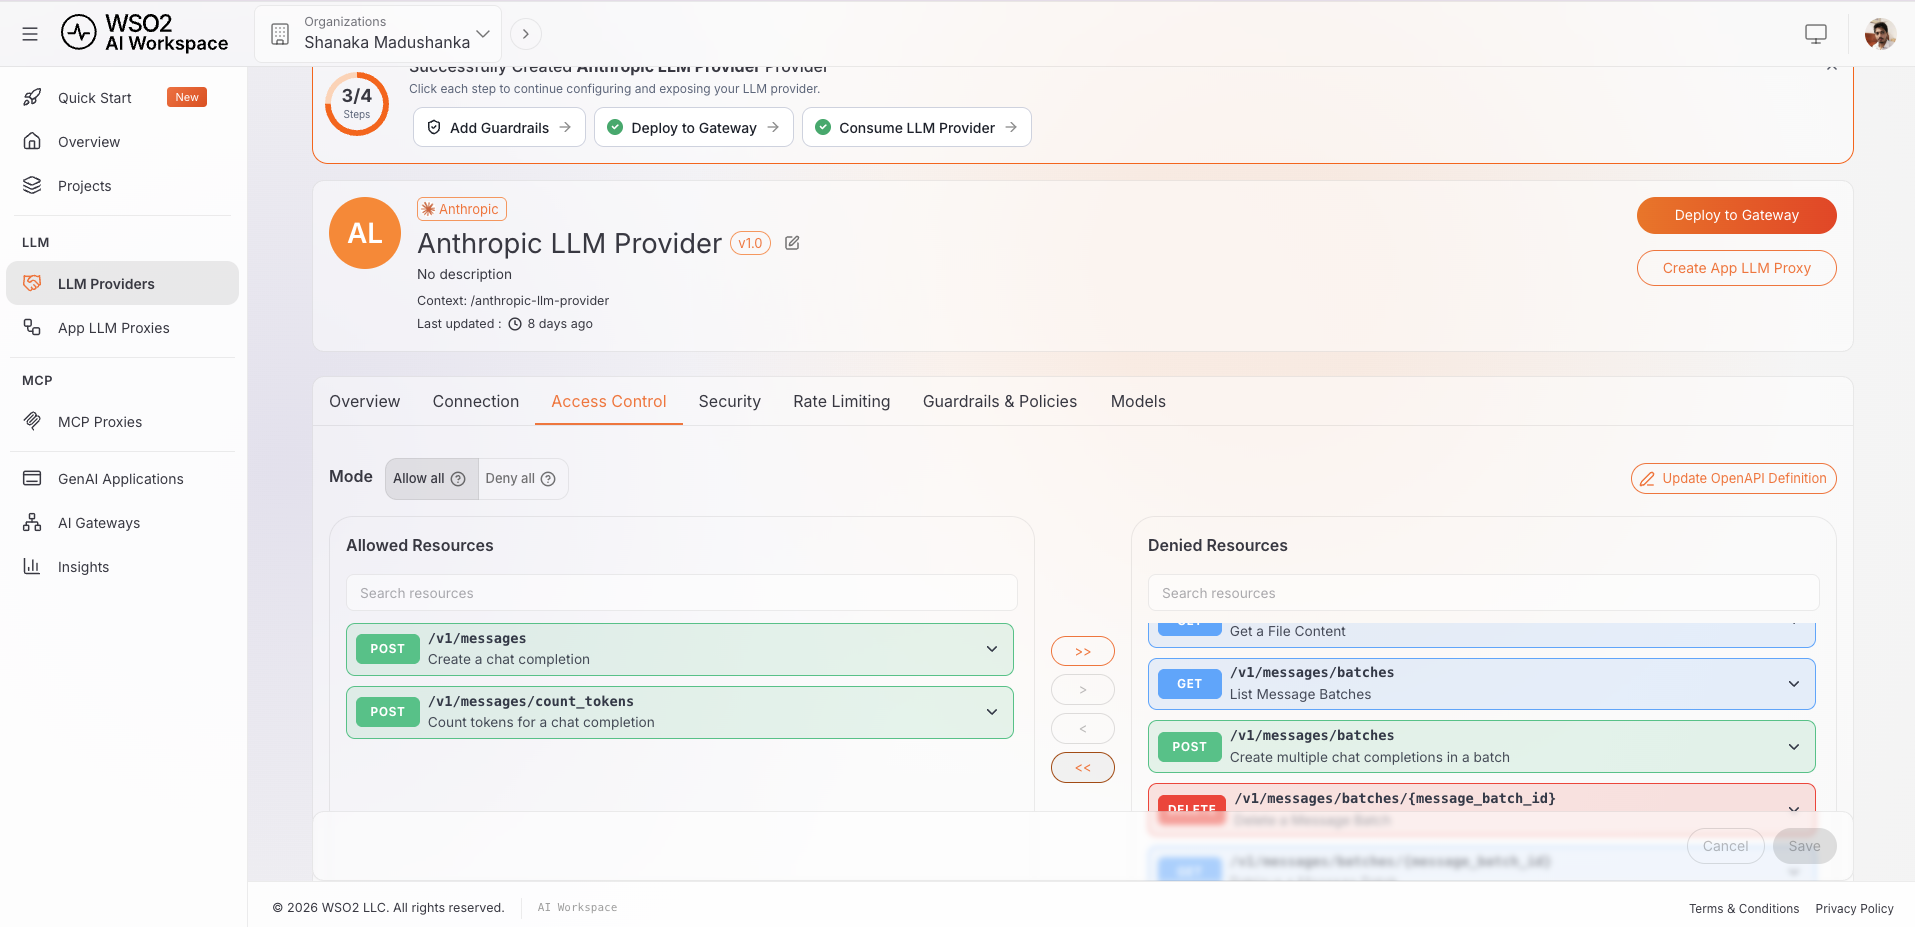Open the user profile avatar
1915x927 pixels.
pos(1880,34)
